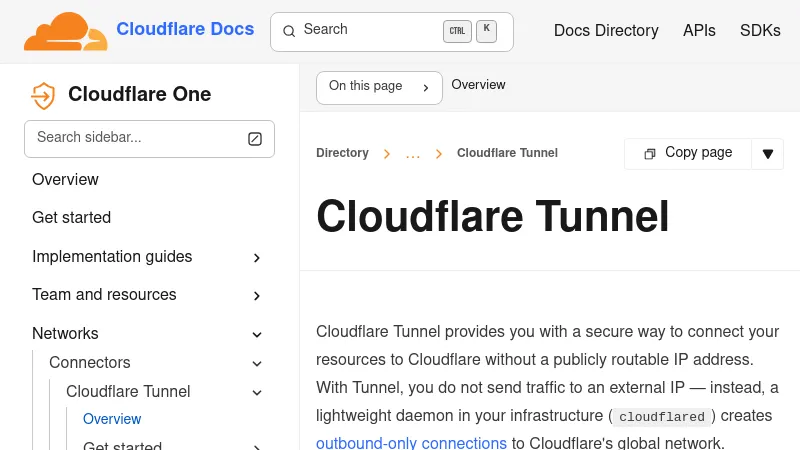Click the Search sidebar input field
Viewport: 800px width, 450px height.
[135, 138]
